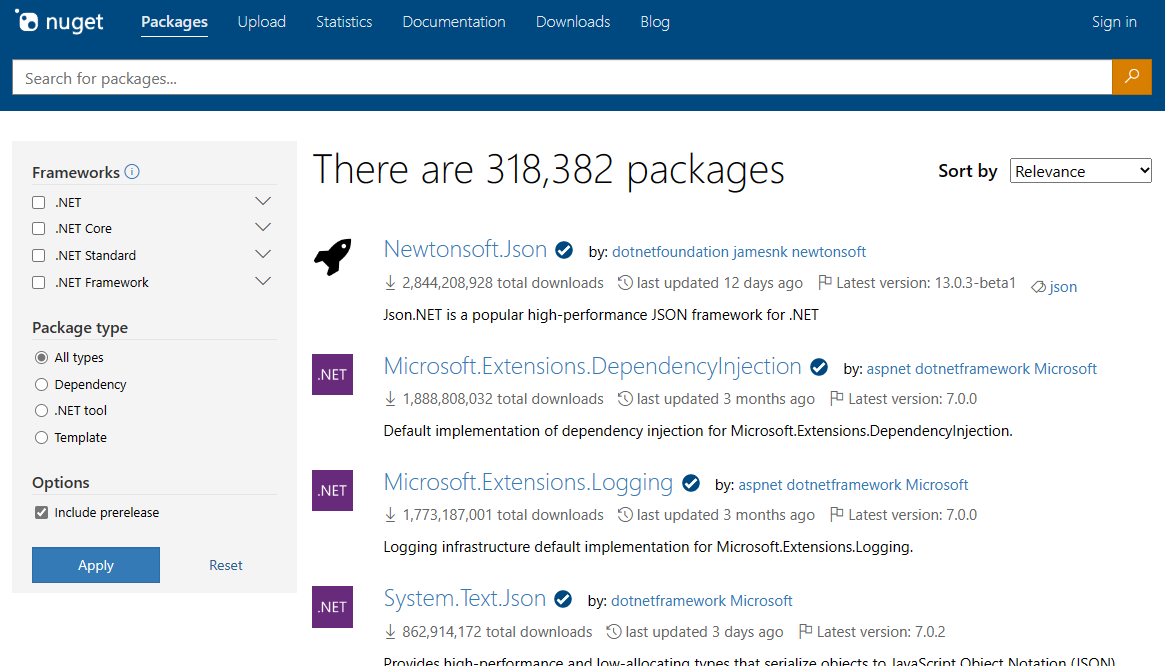Click the json tag link

[1063, 287]
